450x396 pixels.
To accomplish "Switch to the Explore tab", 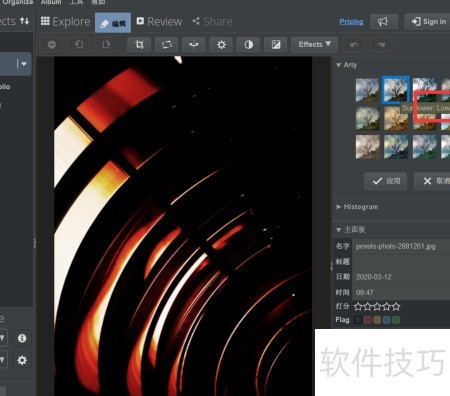I will (x=66, y=22).
